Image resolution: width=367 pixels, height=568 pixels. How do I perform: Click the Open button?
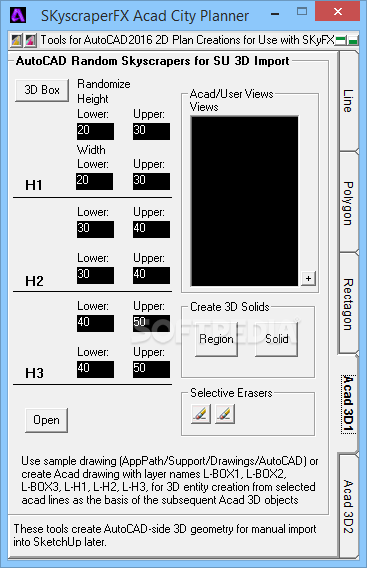[x=46, y=420]
